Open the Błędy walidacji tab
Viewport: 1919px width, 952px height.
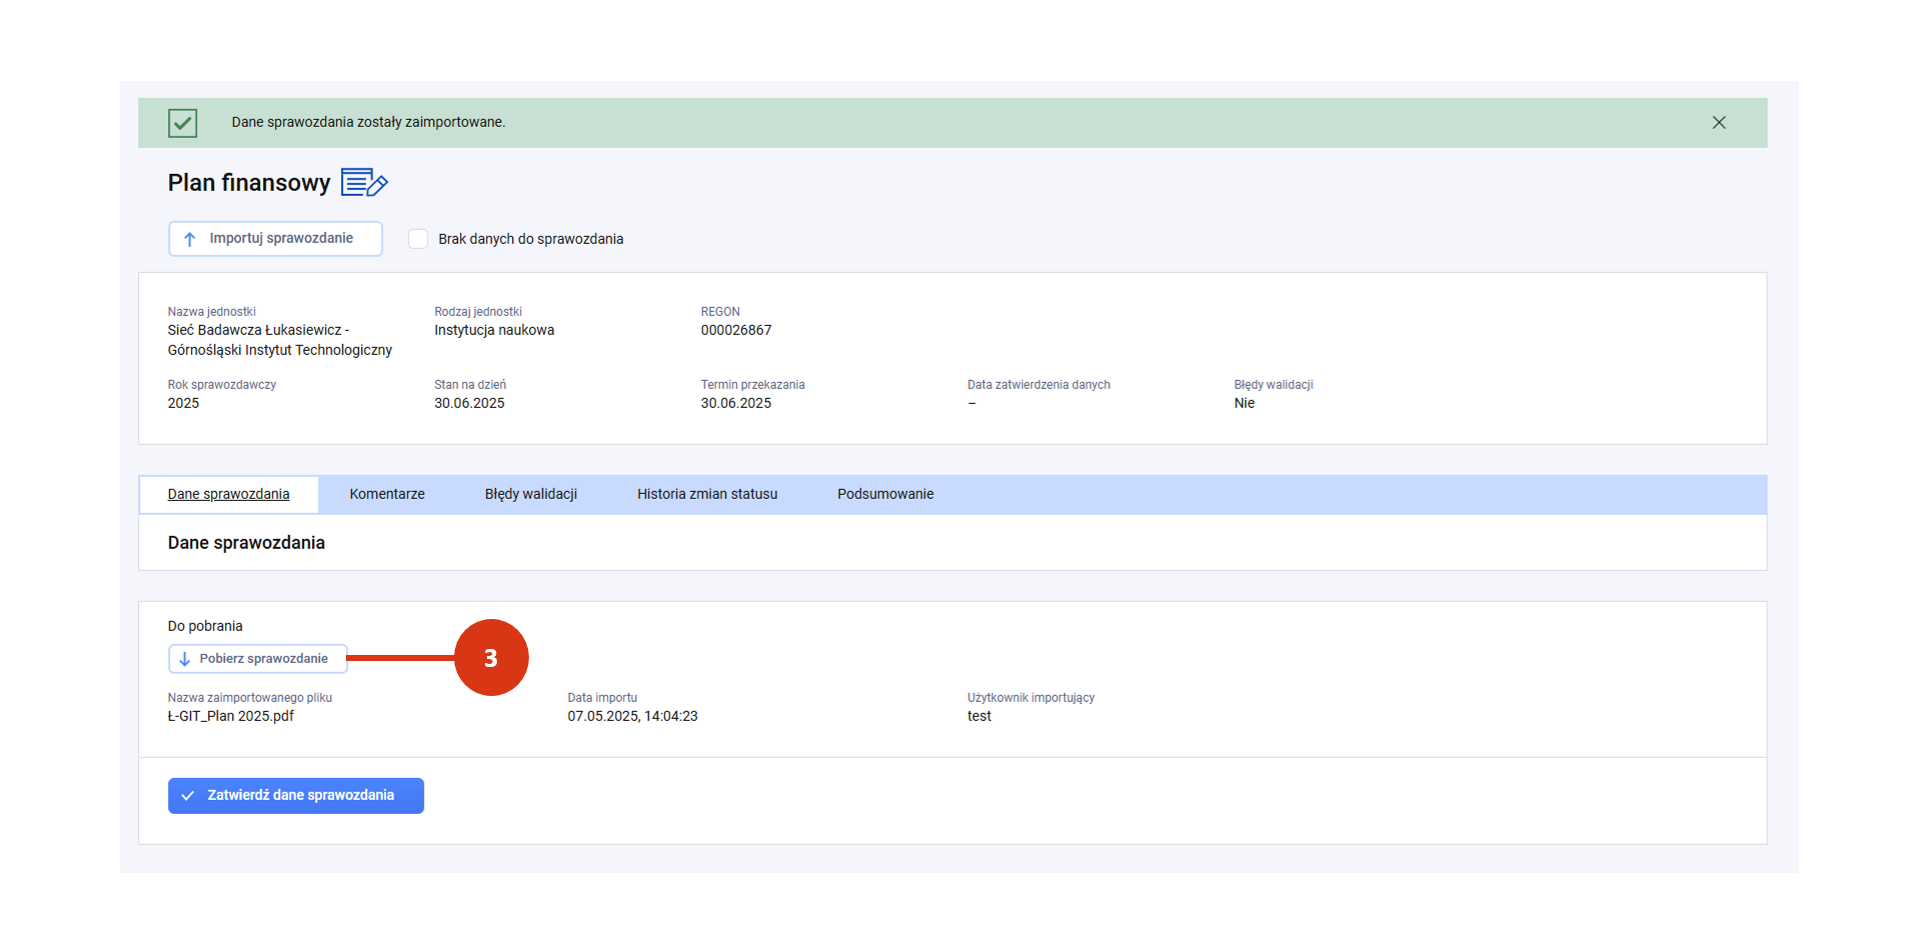tap(531, 494)
